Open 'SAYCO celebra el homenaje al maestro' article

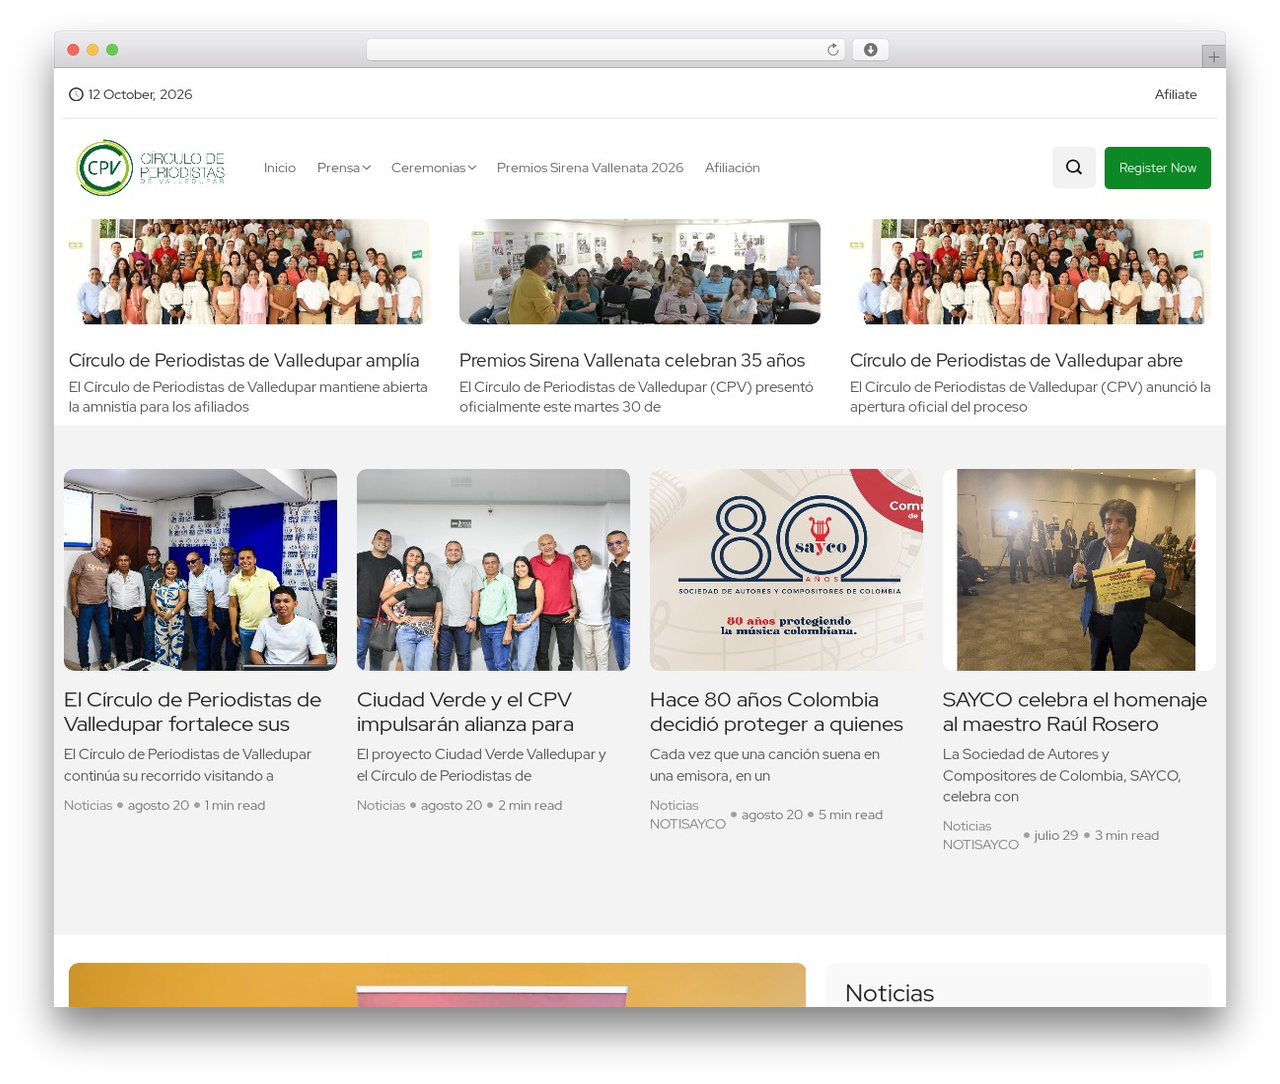[x=1075, y=712]
